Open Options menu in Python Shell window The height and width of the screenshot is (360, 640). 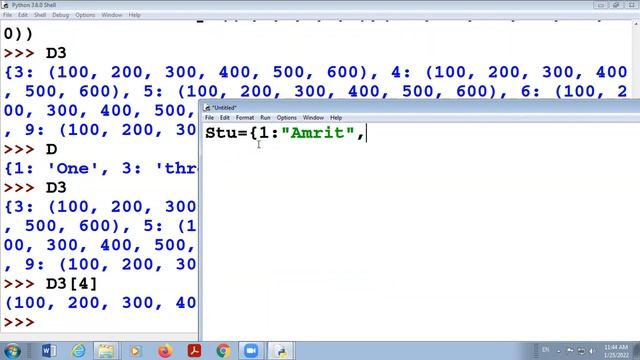click(x=85, y=15)
